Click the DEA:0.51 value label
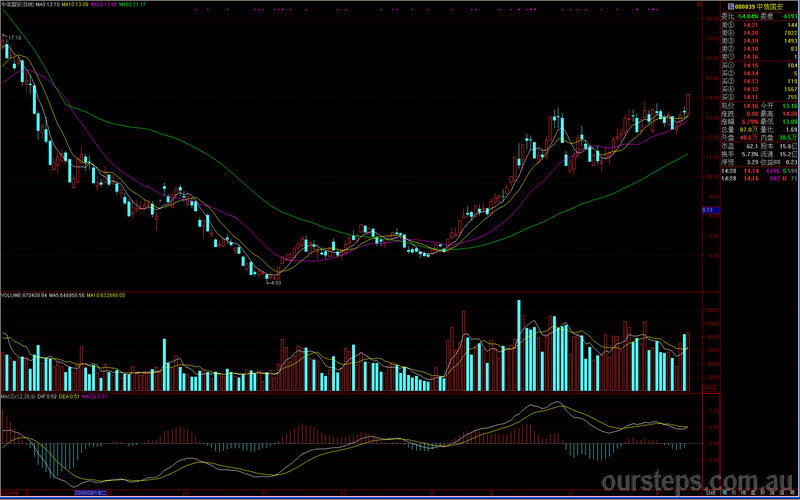 click(69, 396)
